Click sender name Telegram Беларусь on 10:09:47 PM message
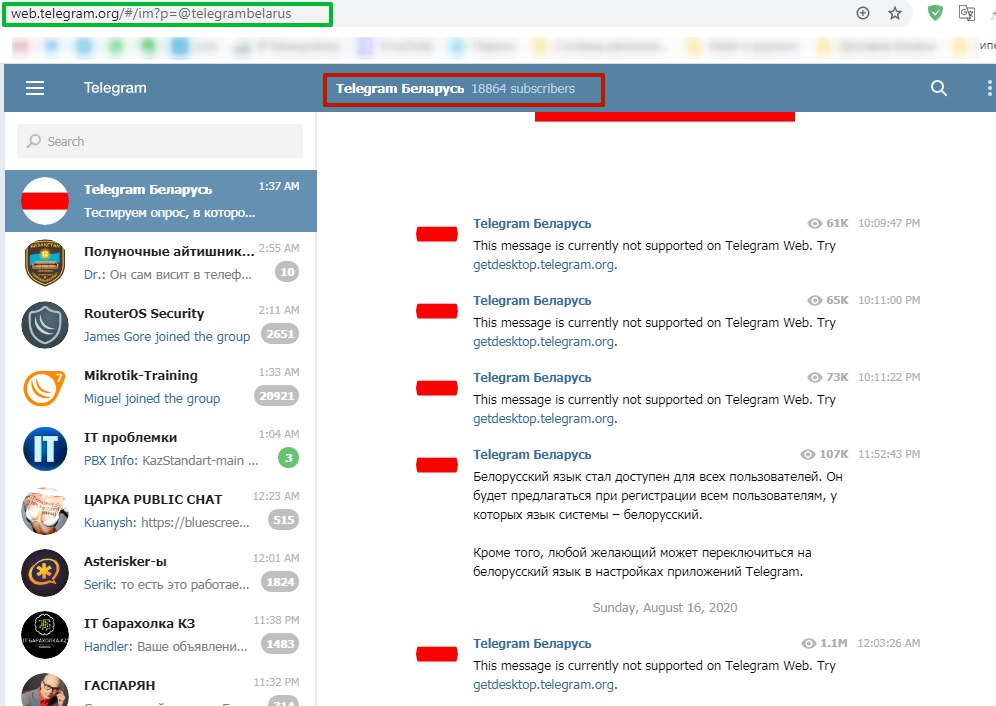Screen dimensions: 996x706 (532, 224)
